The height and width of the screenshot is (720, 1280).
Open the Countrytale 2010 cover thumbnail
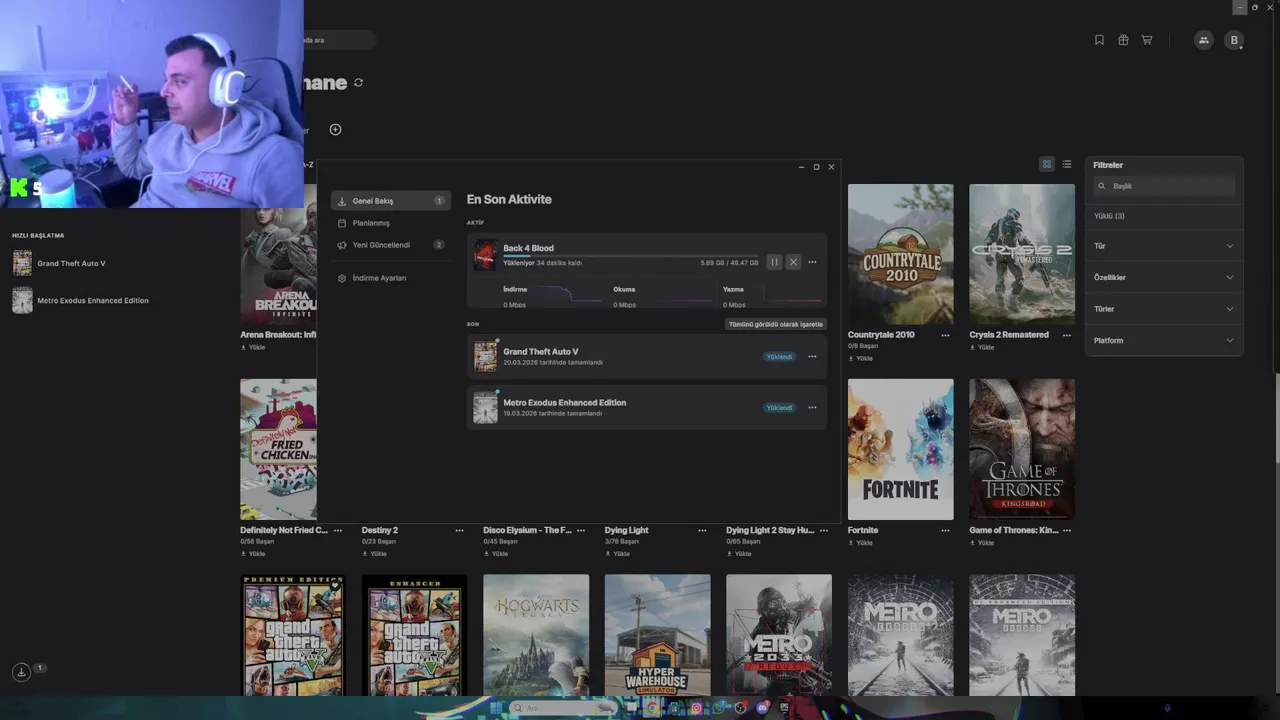(900, 254)
